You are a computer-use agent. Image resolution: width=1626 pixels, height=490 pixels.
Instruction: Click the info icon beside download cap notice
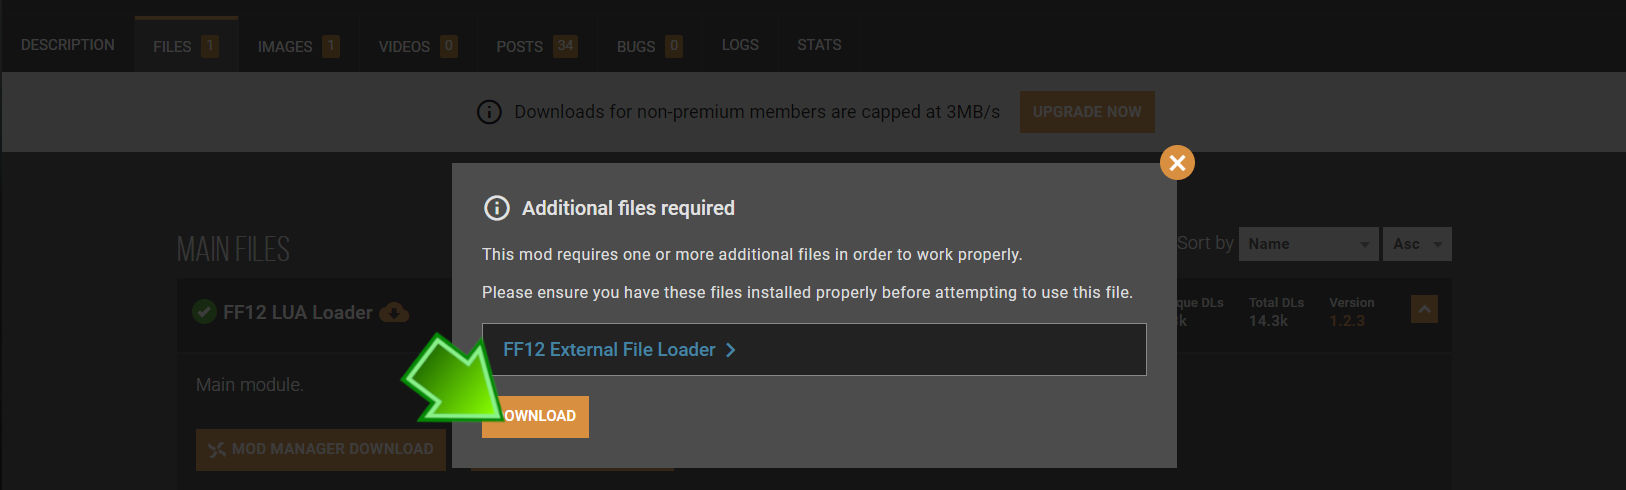(x=489, y=112)
